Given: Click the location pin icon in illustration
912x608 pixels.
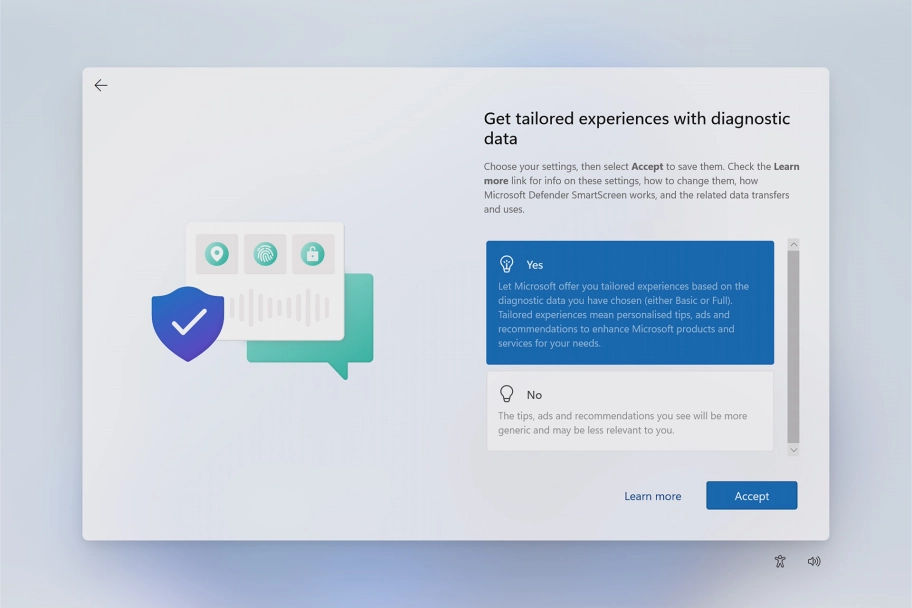Looking at the screenshot, I should point(217,254).
